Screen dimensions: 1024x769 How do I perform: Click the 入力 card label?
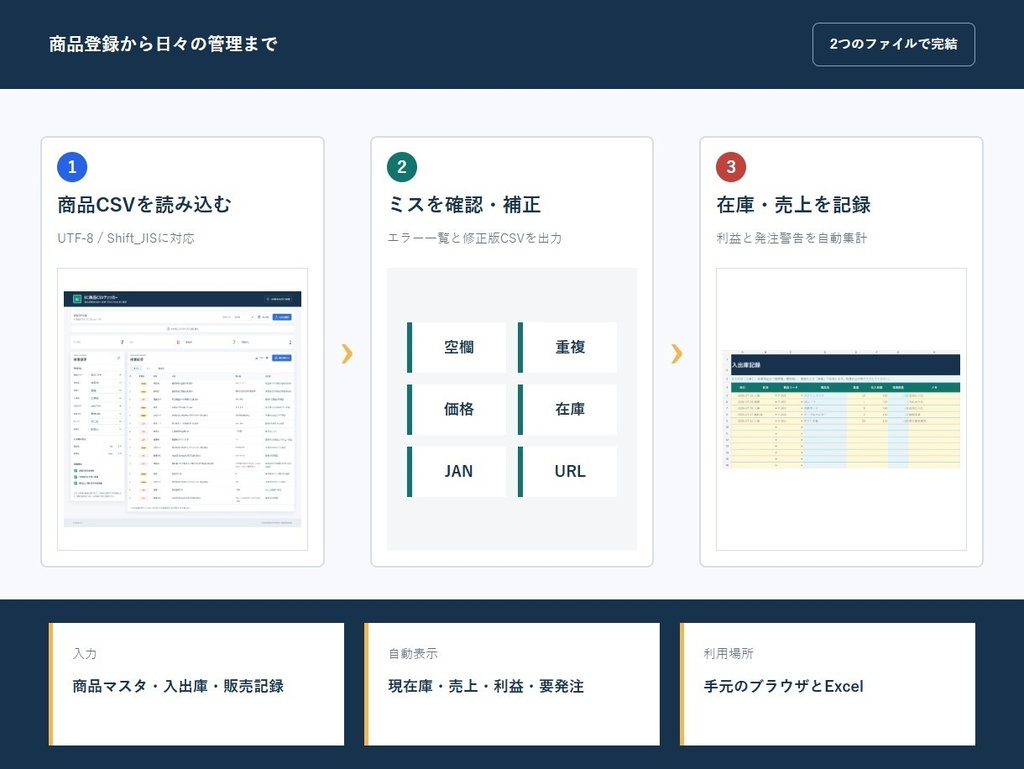coord(85,653)
